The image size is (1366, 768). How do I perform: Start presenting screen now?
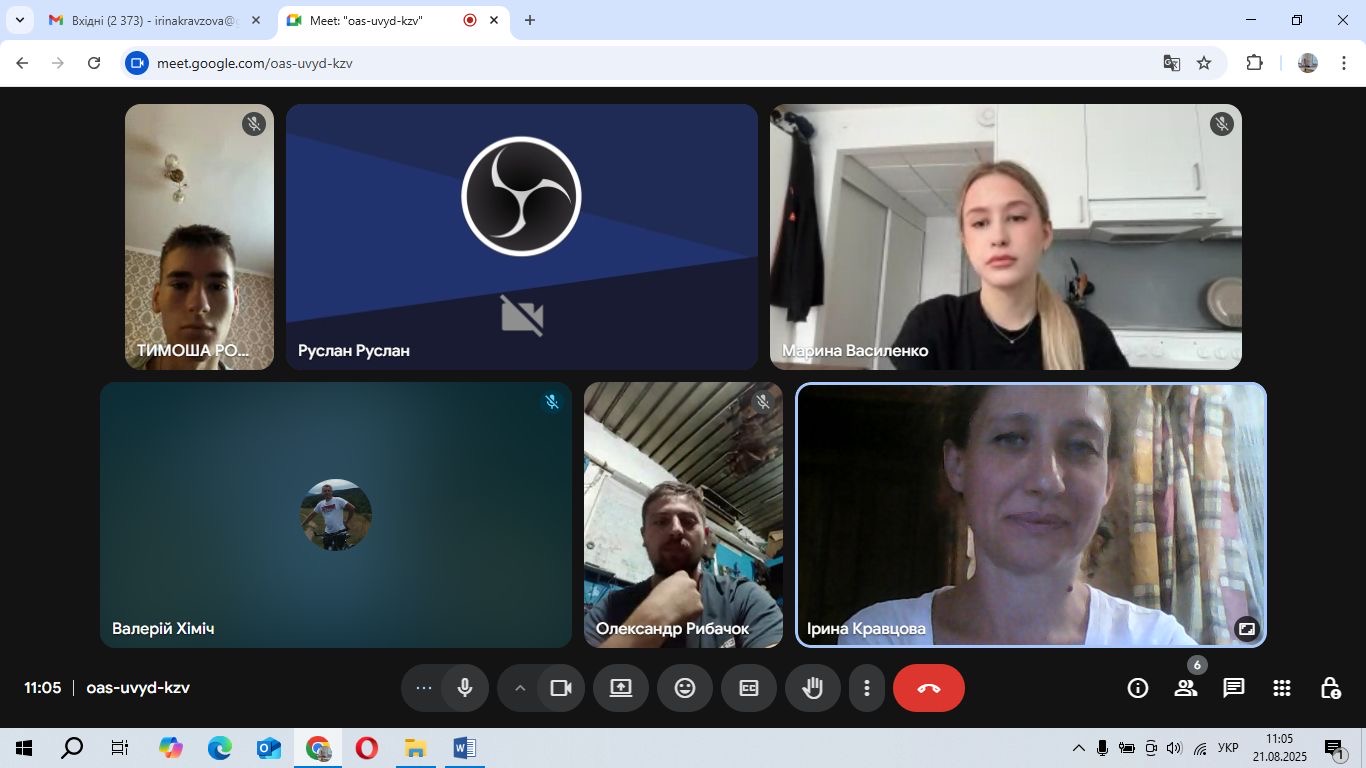(x=621, y=688)
